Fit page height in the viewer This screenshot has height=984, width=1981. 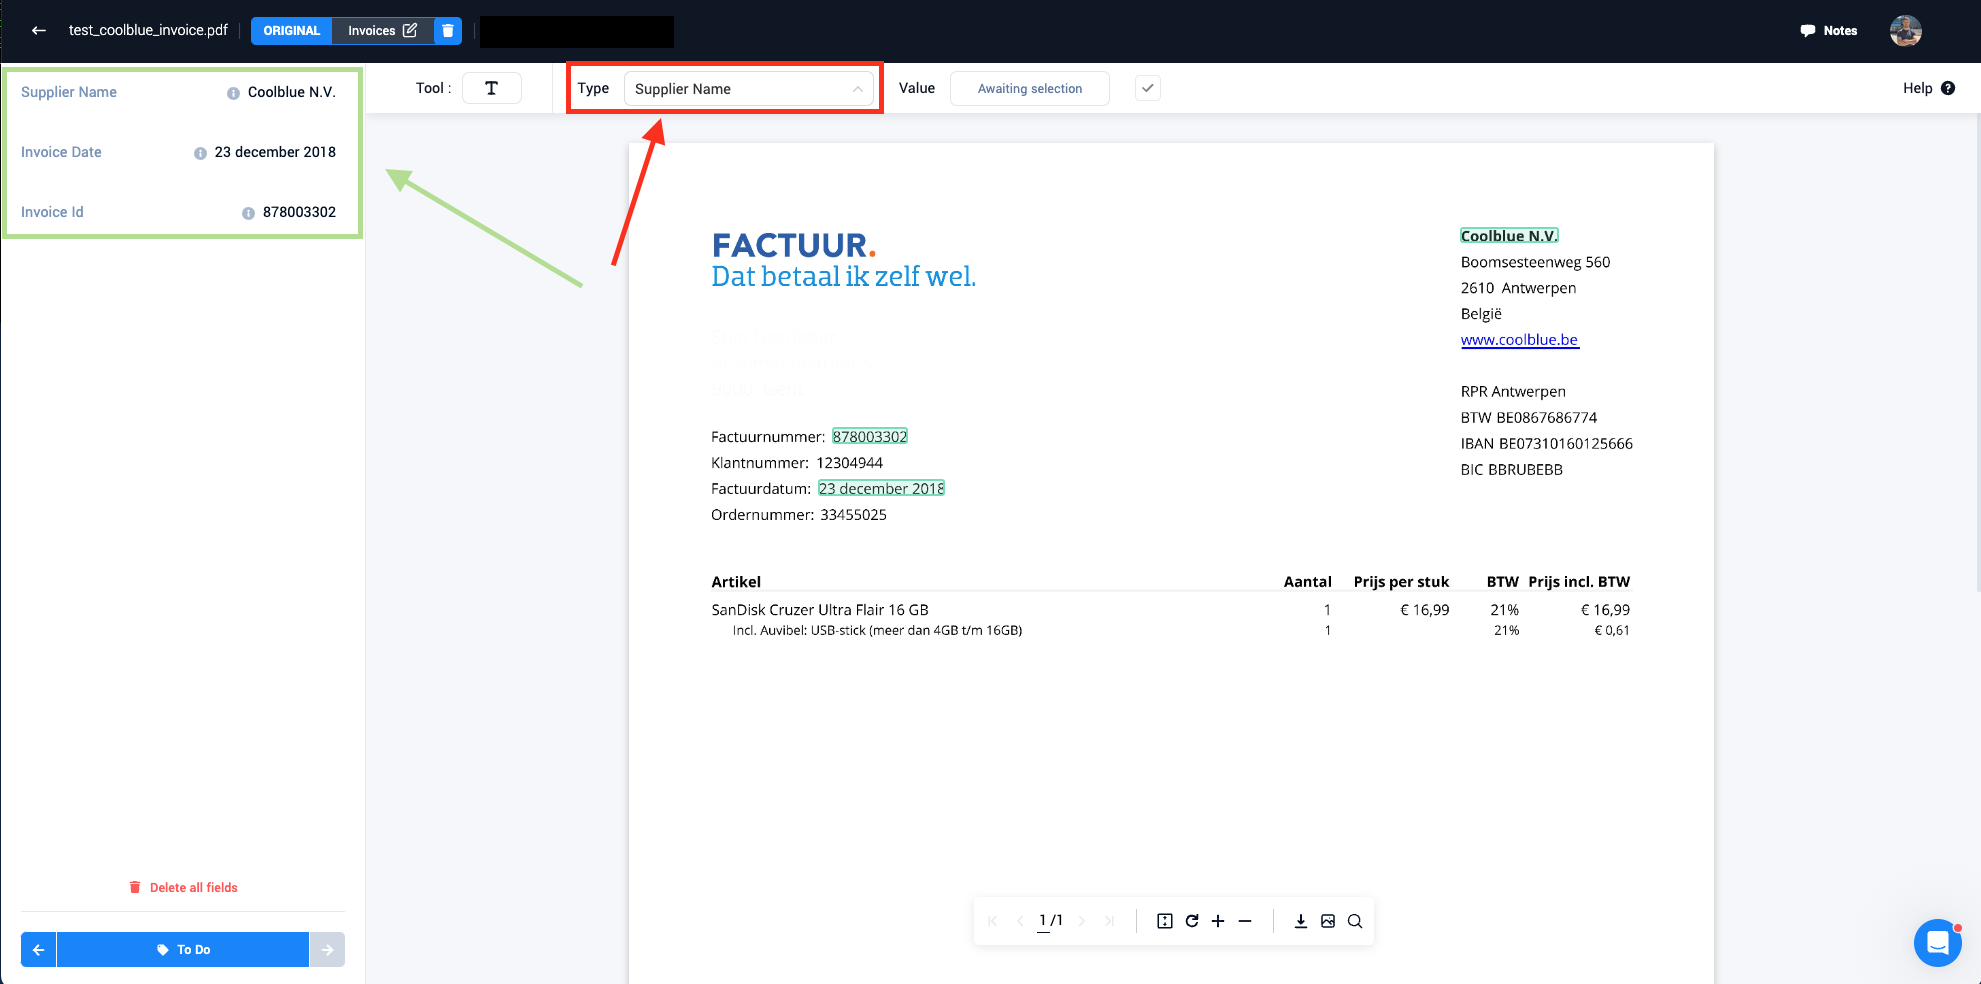(x=1165, y=921)
